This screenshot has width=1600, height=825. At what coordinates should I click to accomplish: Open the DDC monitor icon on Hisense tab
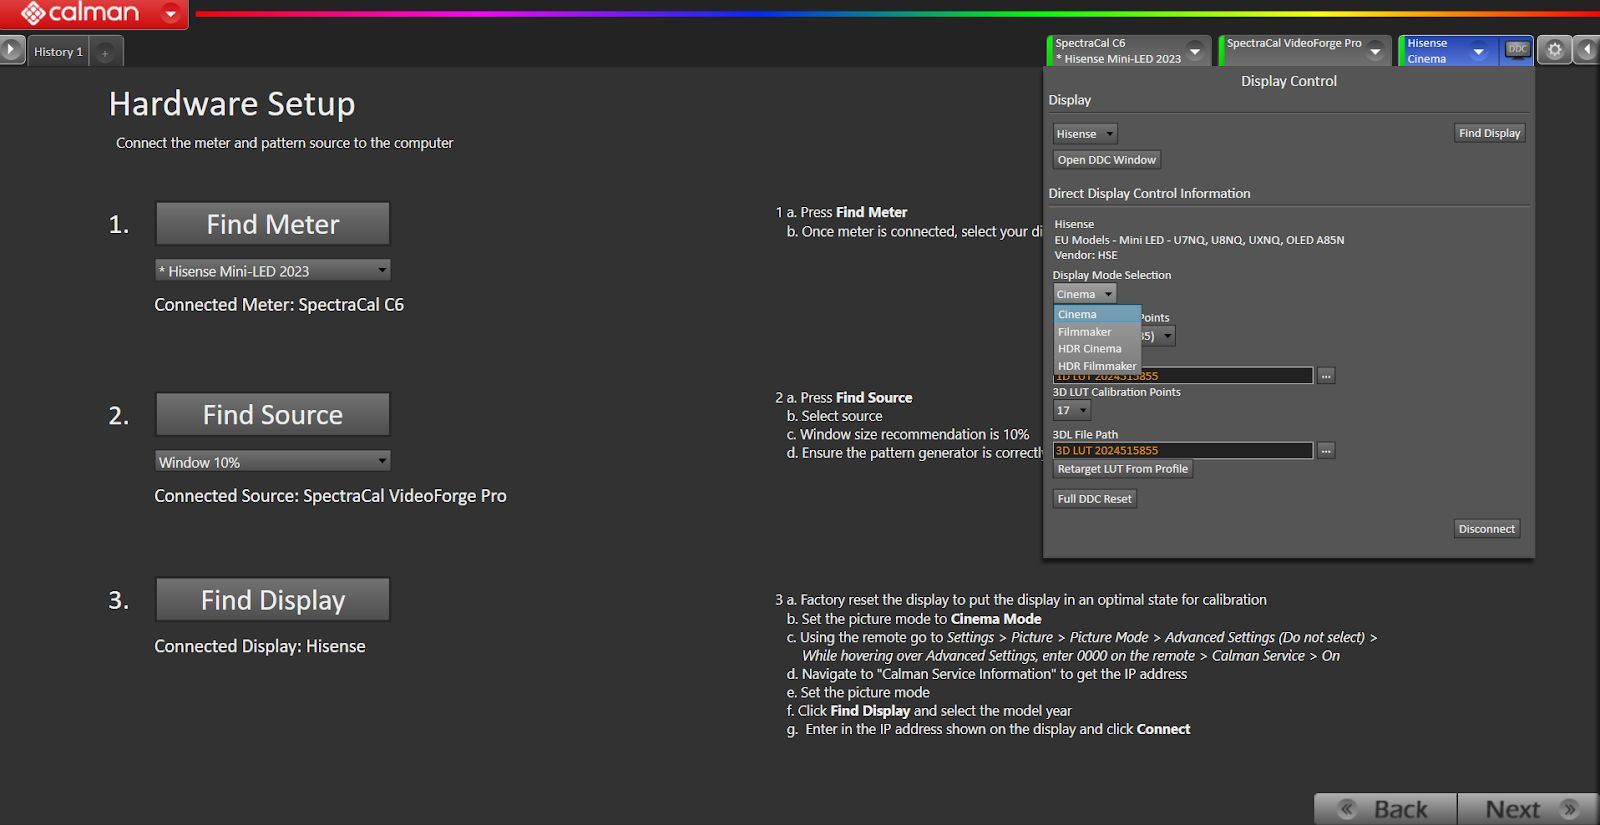(x=1517, y=49)
